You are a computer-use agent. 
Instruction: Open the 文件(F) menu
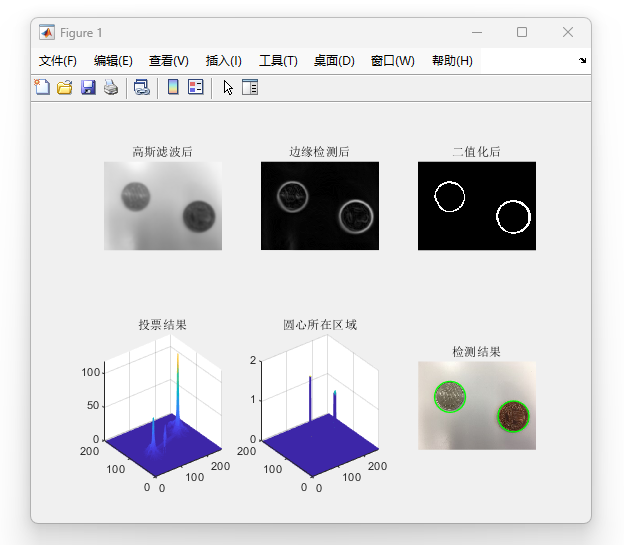pos(58,61)
